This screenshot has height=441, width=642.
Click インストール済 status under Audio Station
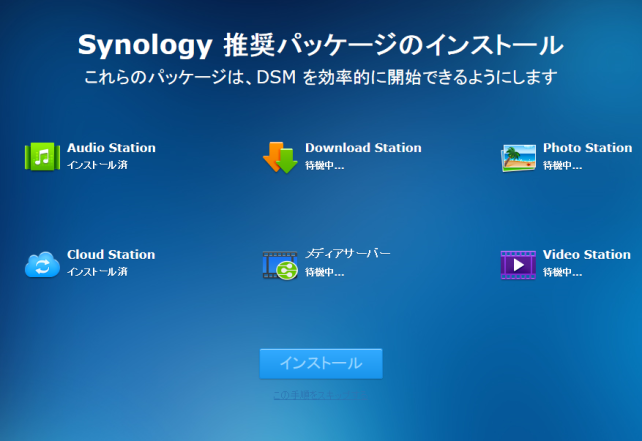point(97,165)
